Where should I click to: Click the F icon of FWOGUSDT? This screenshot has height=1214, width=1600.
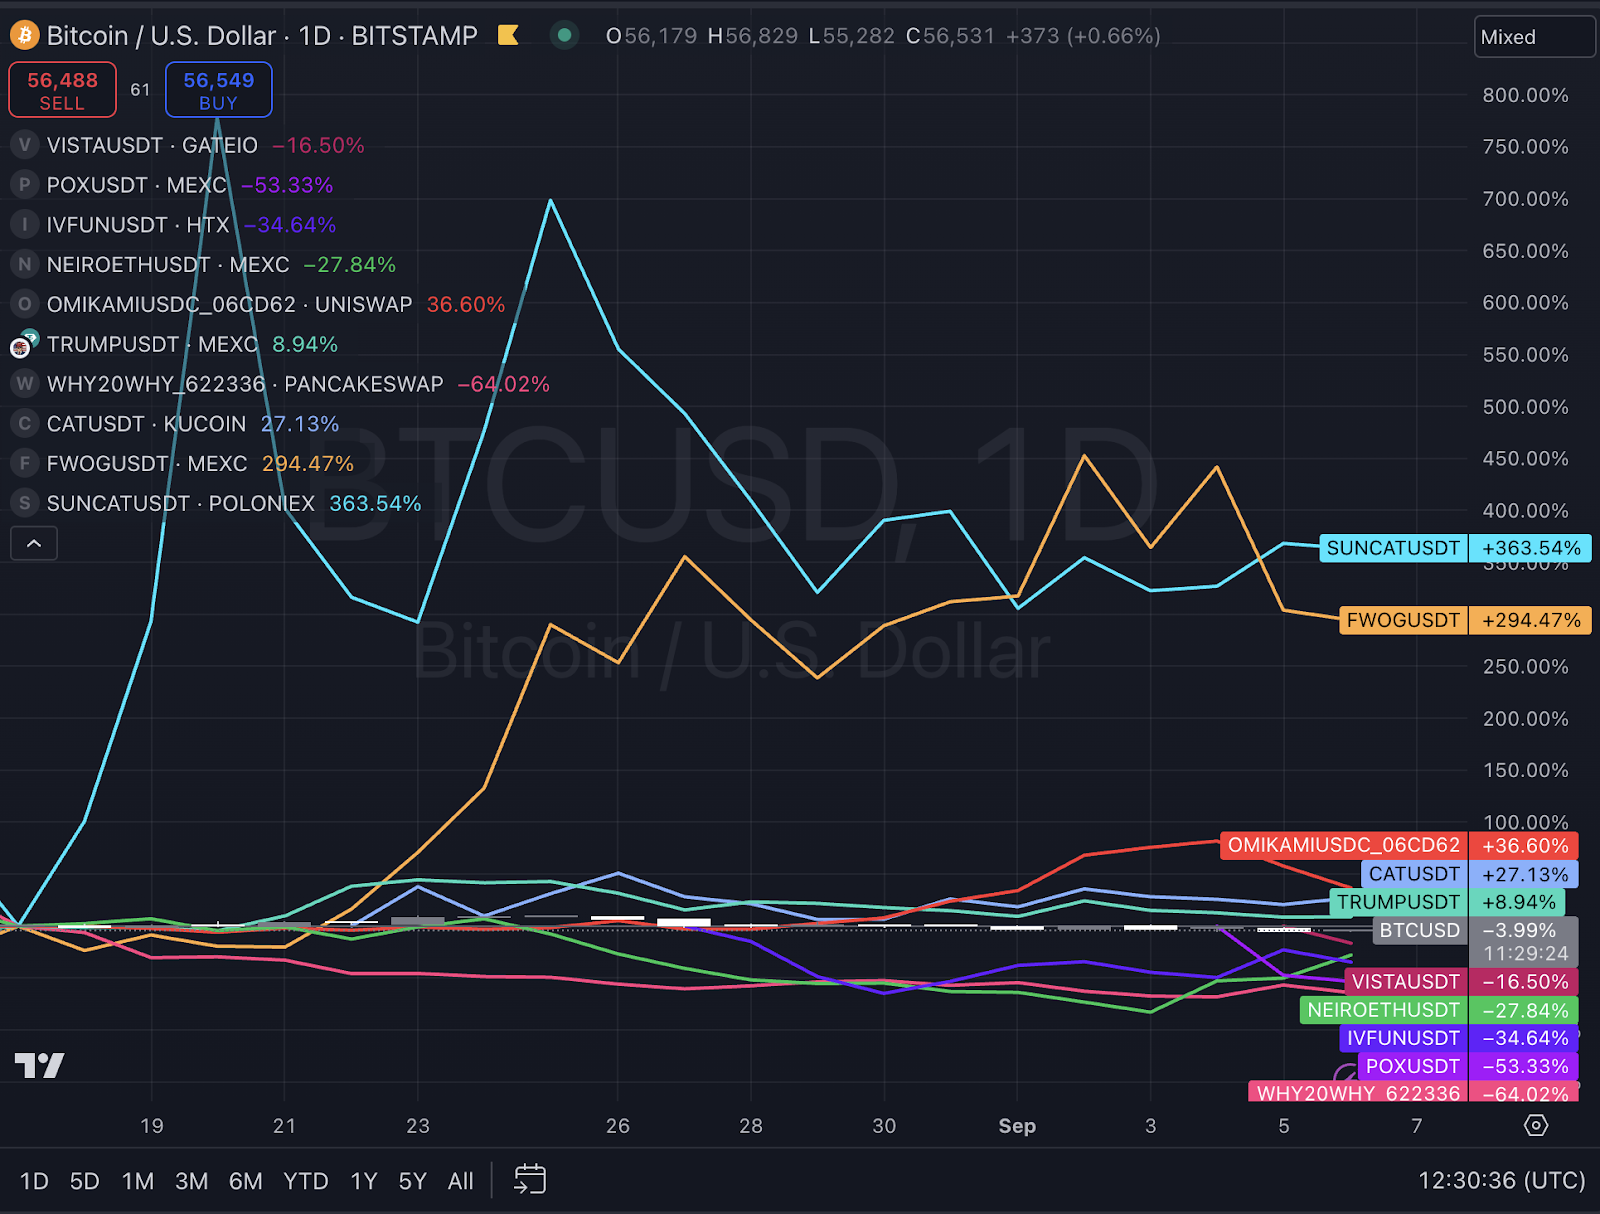pyautogui.click(x=24, y=463)
